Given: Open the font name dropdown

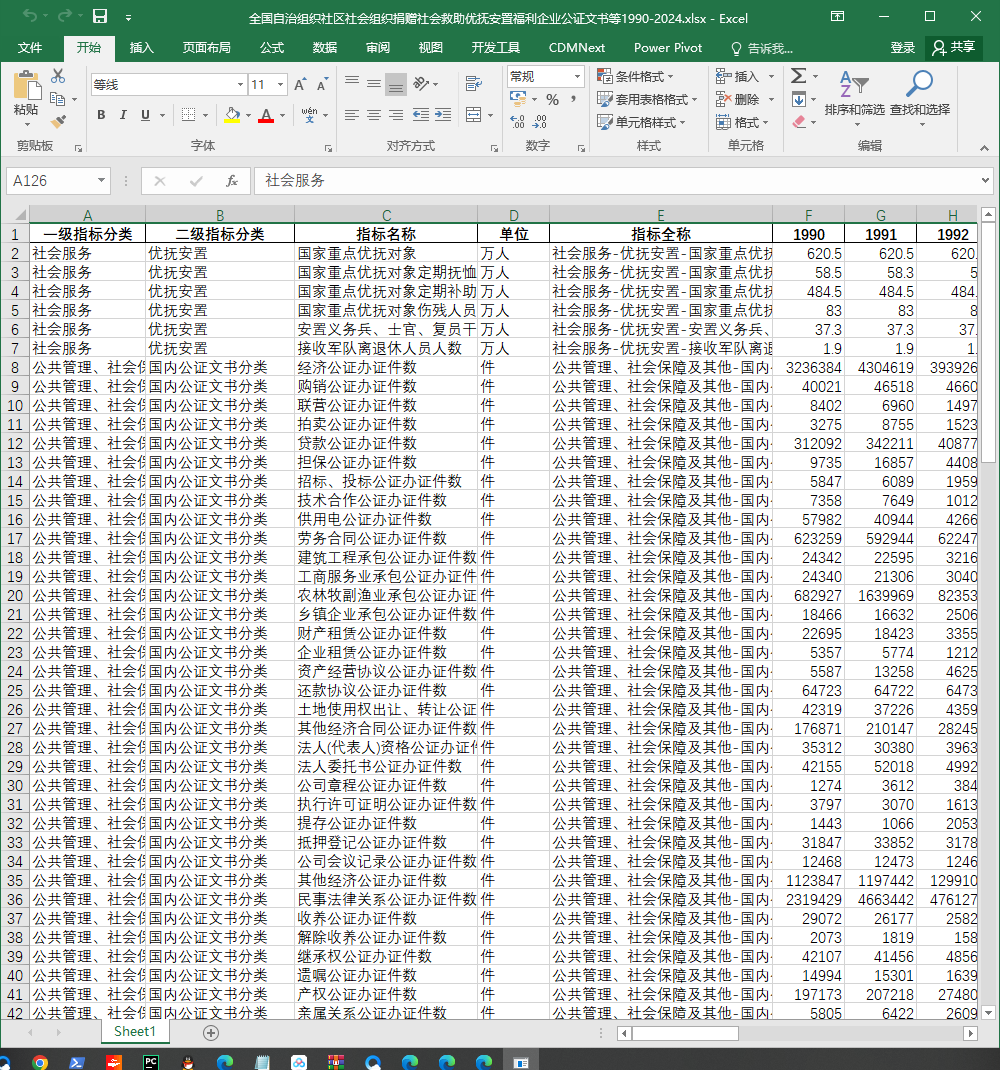Looking at the screenshot, I should [240, 85].
